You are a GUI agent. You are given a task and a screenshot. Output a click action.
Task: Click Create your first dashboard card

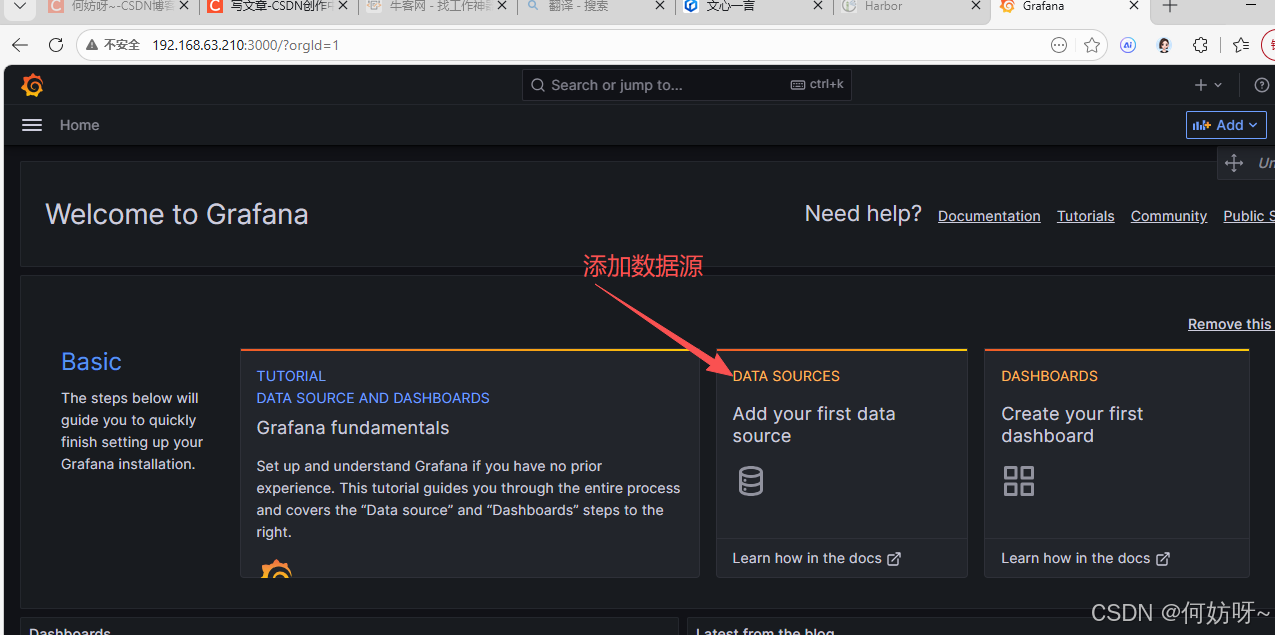pos(1116,463)
